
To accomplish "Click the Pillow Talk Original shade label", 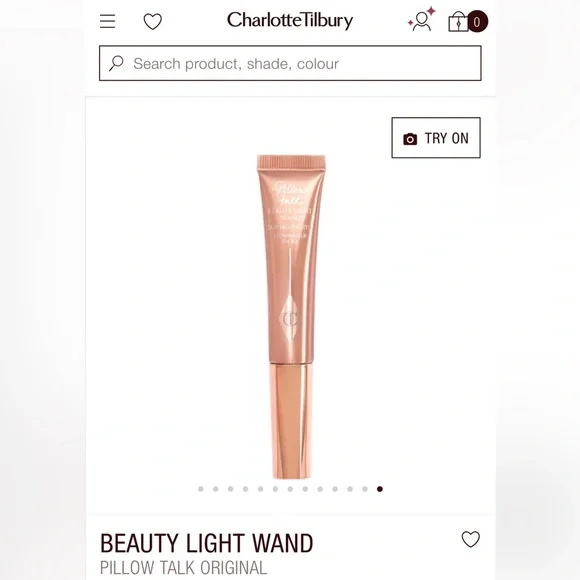I will 183,567.
